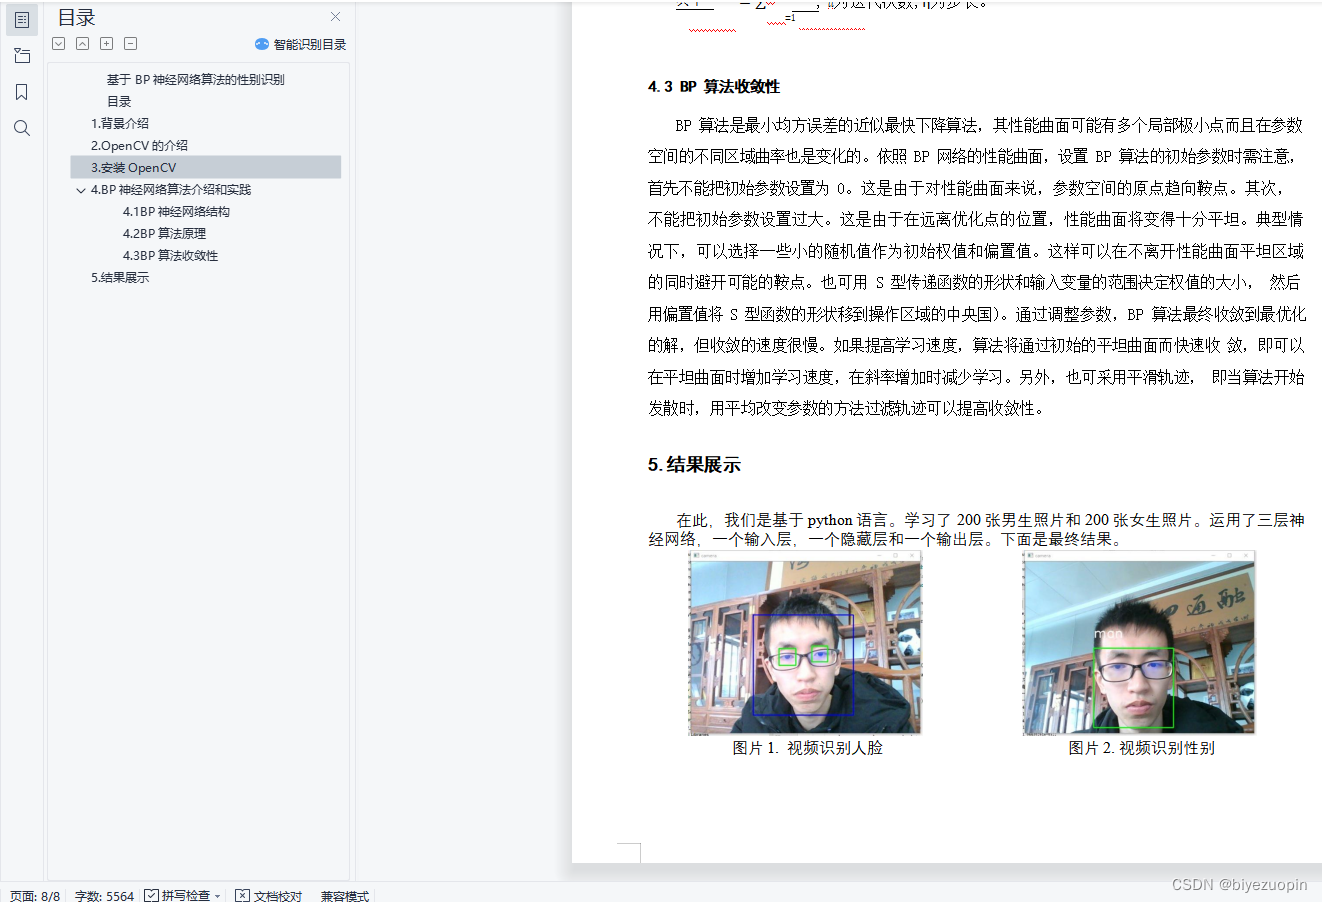Open the bookmarks panel icon
This screenshot has height=902, width=1322.
click(21, 91)
